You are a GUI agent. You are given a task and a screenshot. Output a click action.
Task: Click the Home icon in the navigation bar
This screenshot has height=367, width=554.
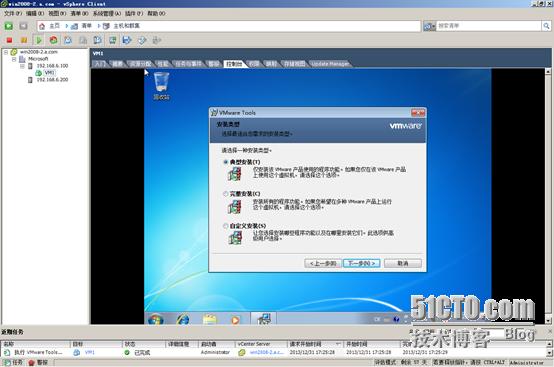click(x=42, y=26)
